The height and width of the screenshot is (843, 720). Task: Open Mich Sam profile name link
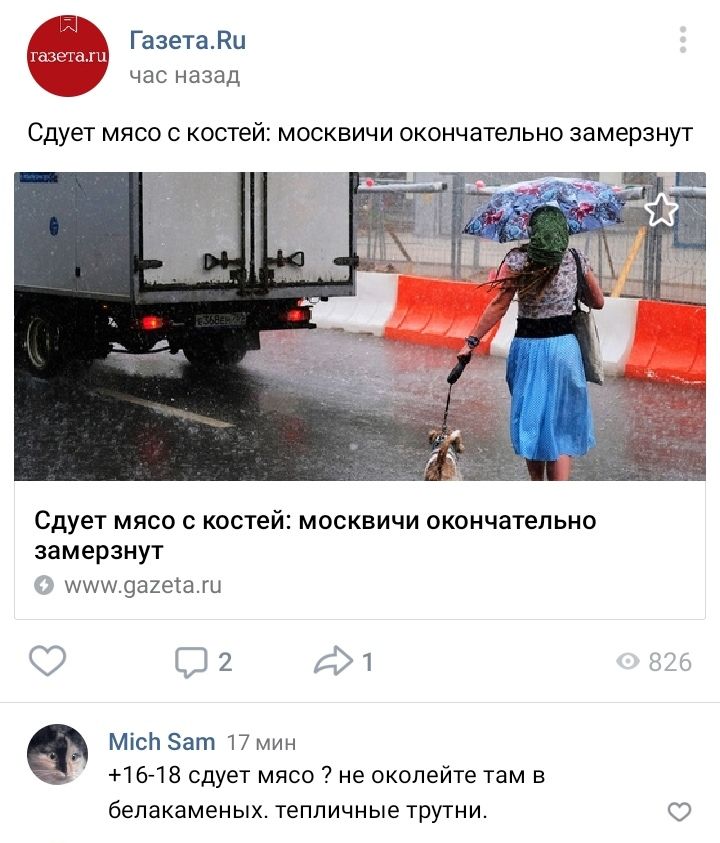pos(162,742)
